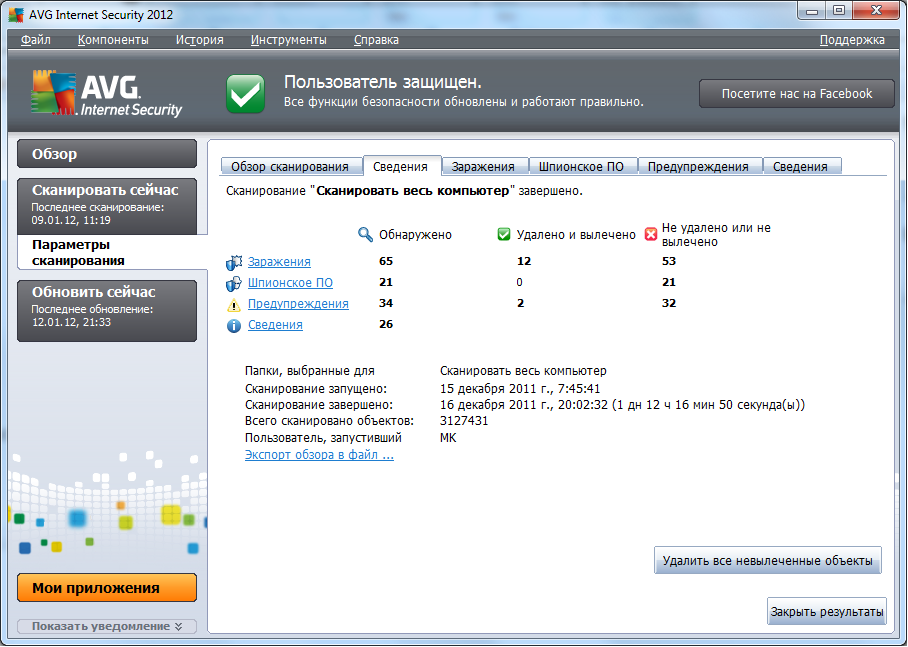Open the Инструменты menu
This screenshot has width=908, height=647.
[x=288, y=40]
